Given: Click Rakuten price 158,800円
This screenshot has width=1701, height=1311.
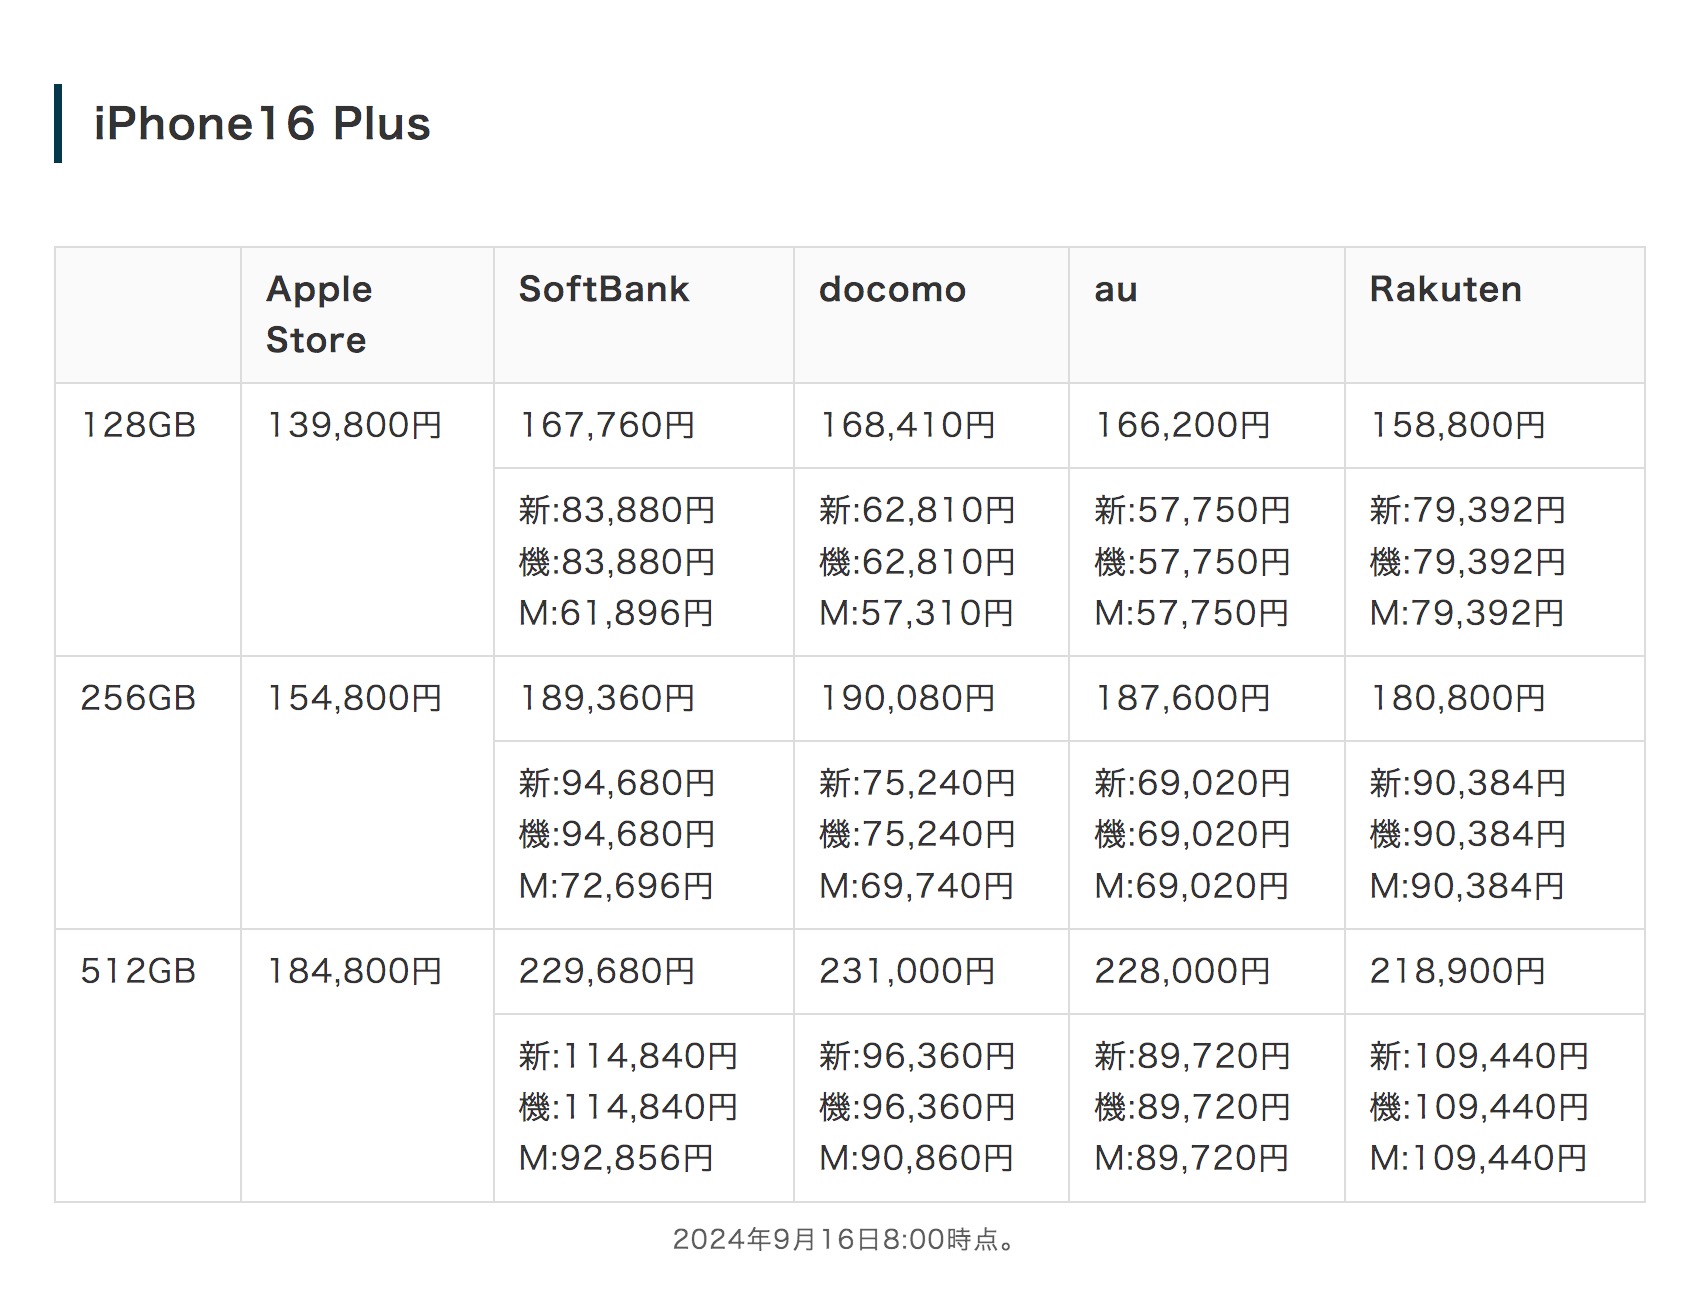Looking at the screenshot, I should click(1457, 425).
